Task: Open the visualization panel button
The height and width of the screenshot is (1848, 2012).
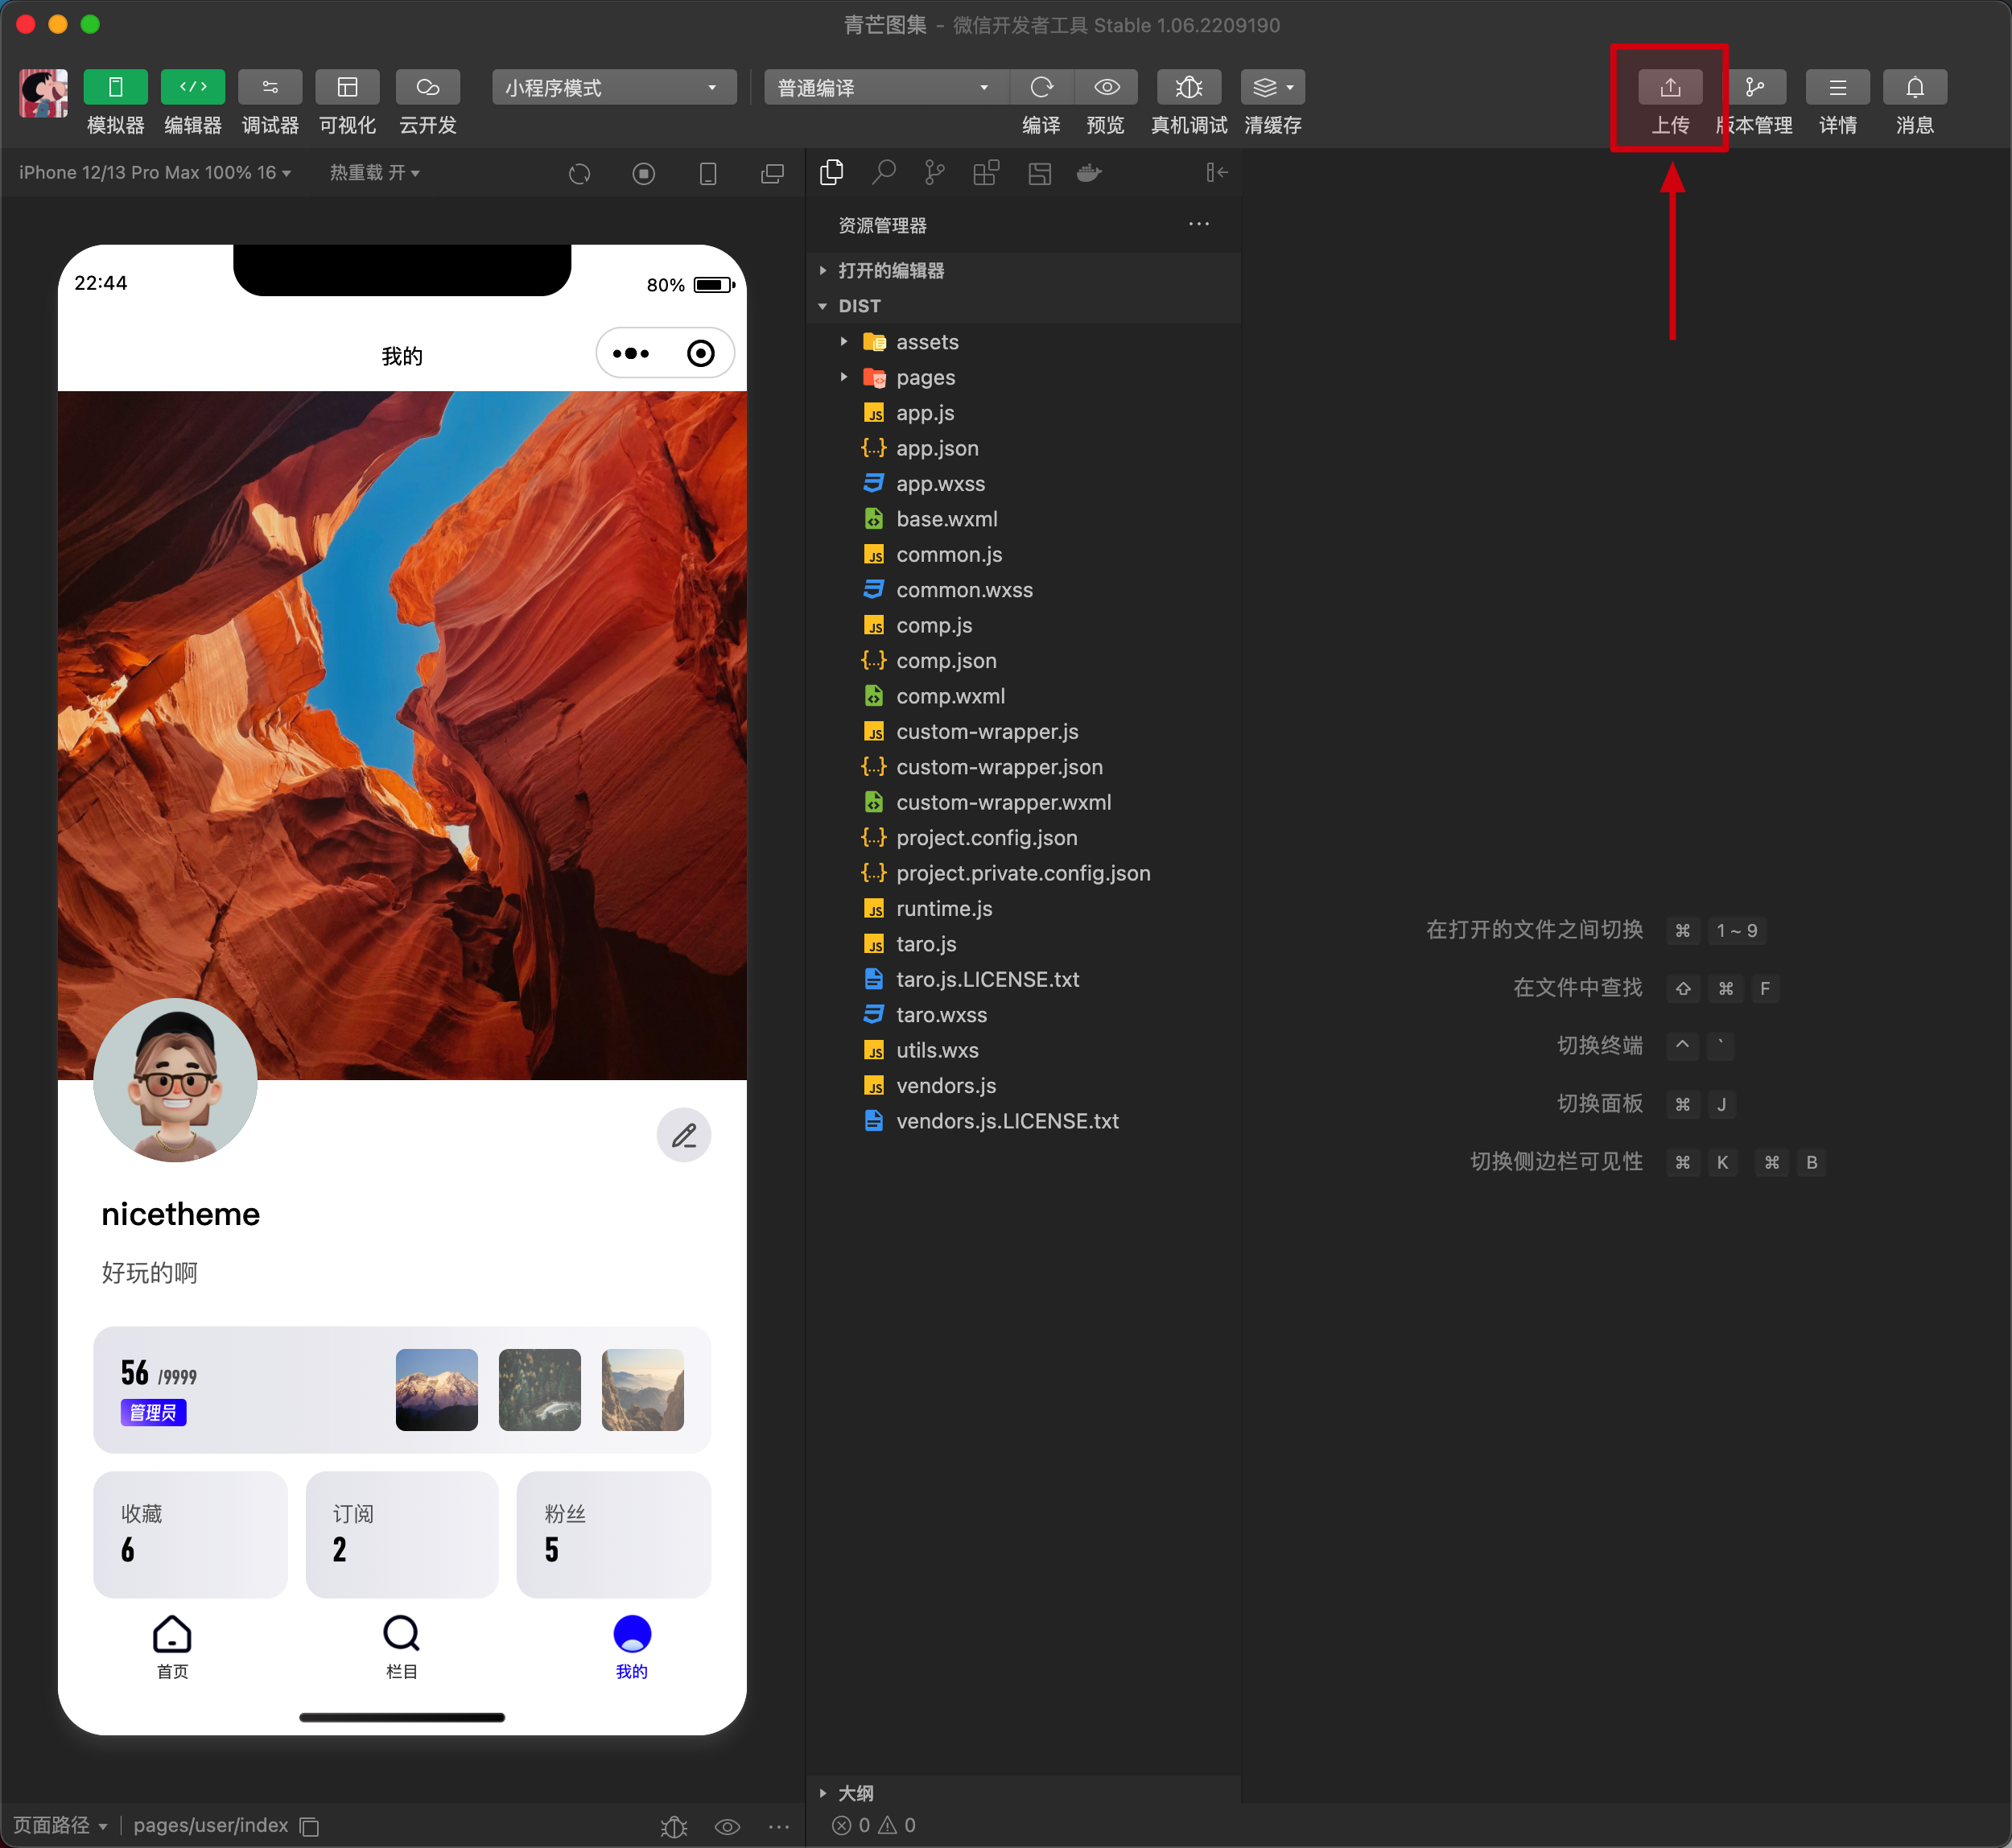Action: tap(347, 87)
